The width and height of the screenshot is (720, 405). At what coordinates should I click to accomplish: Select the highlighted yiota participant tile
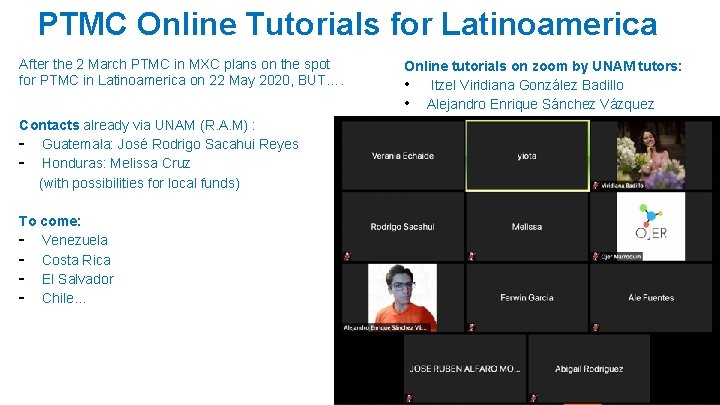(x=527, y=156)
